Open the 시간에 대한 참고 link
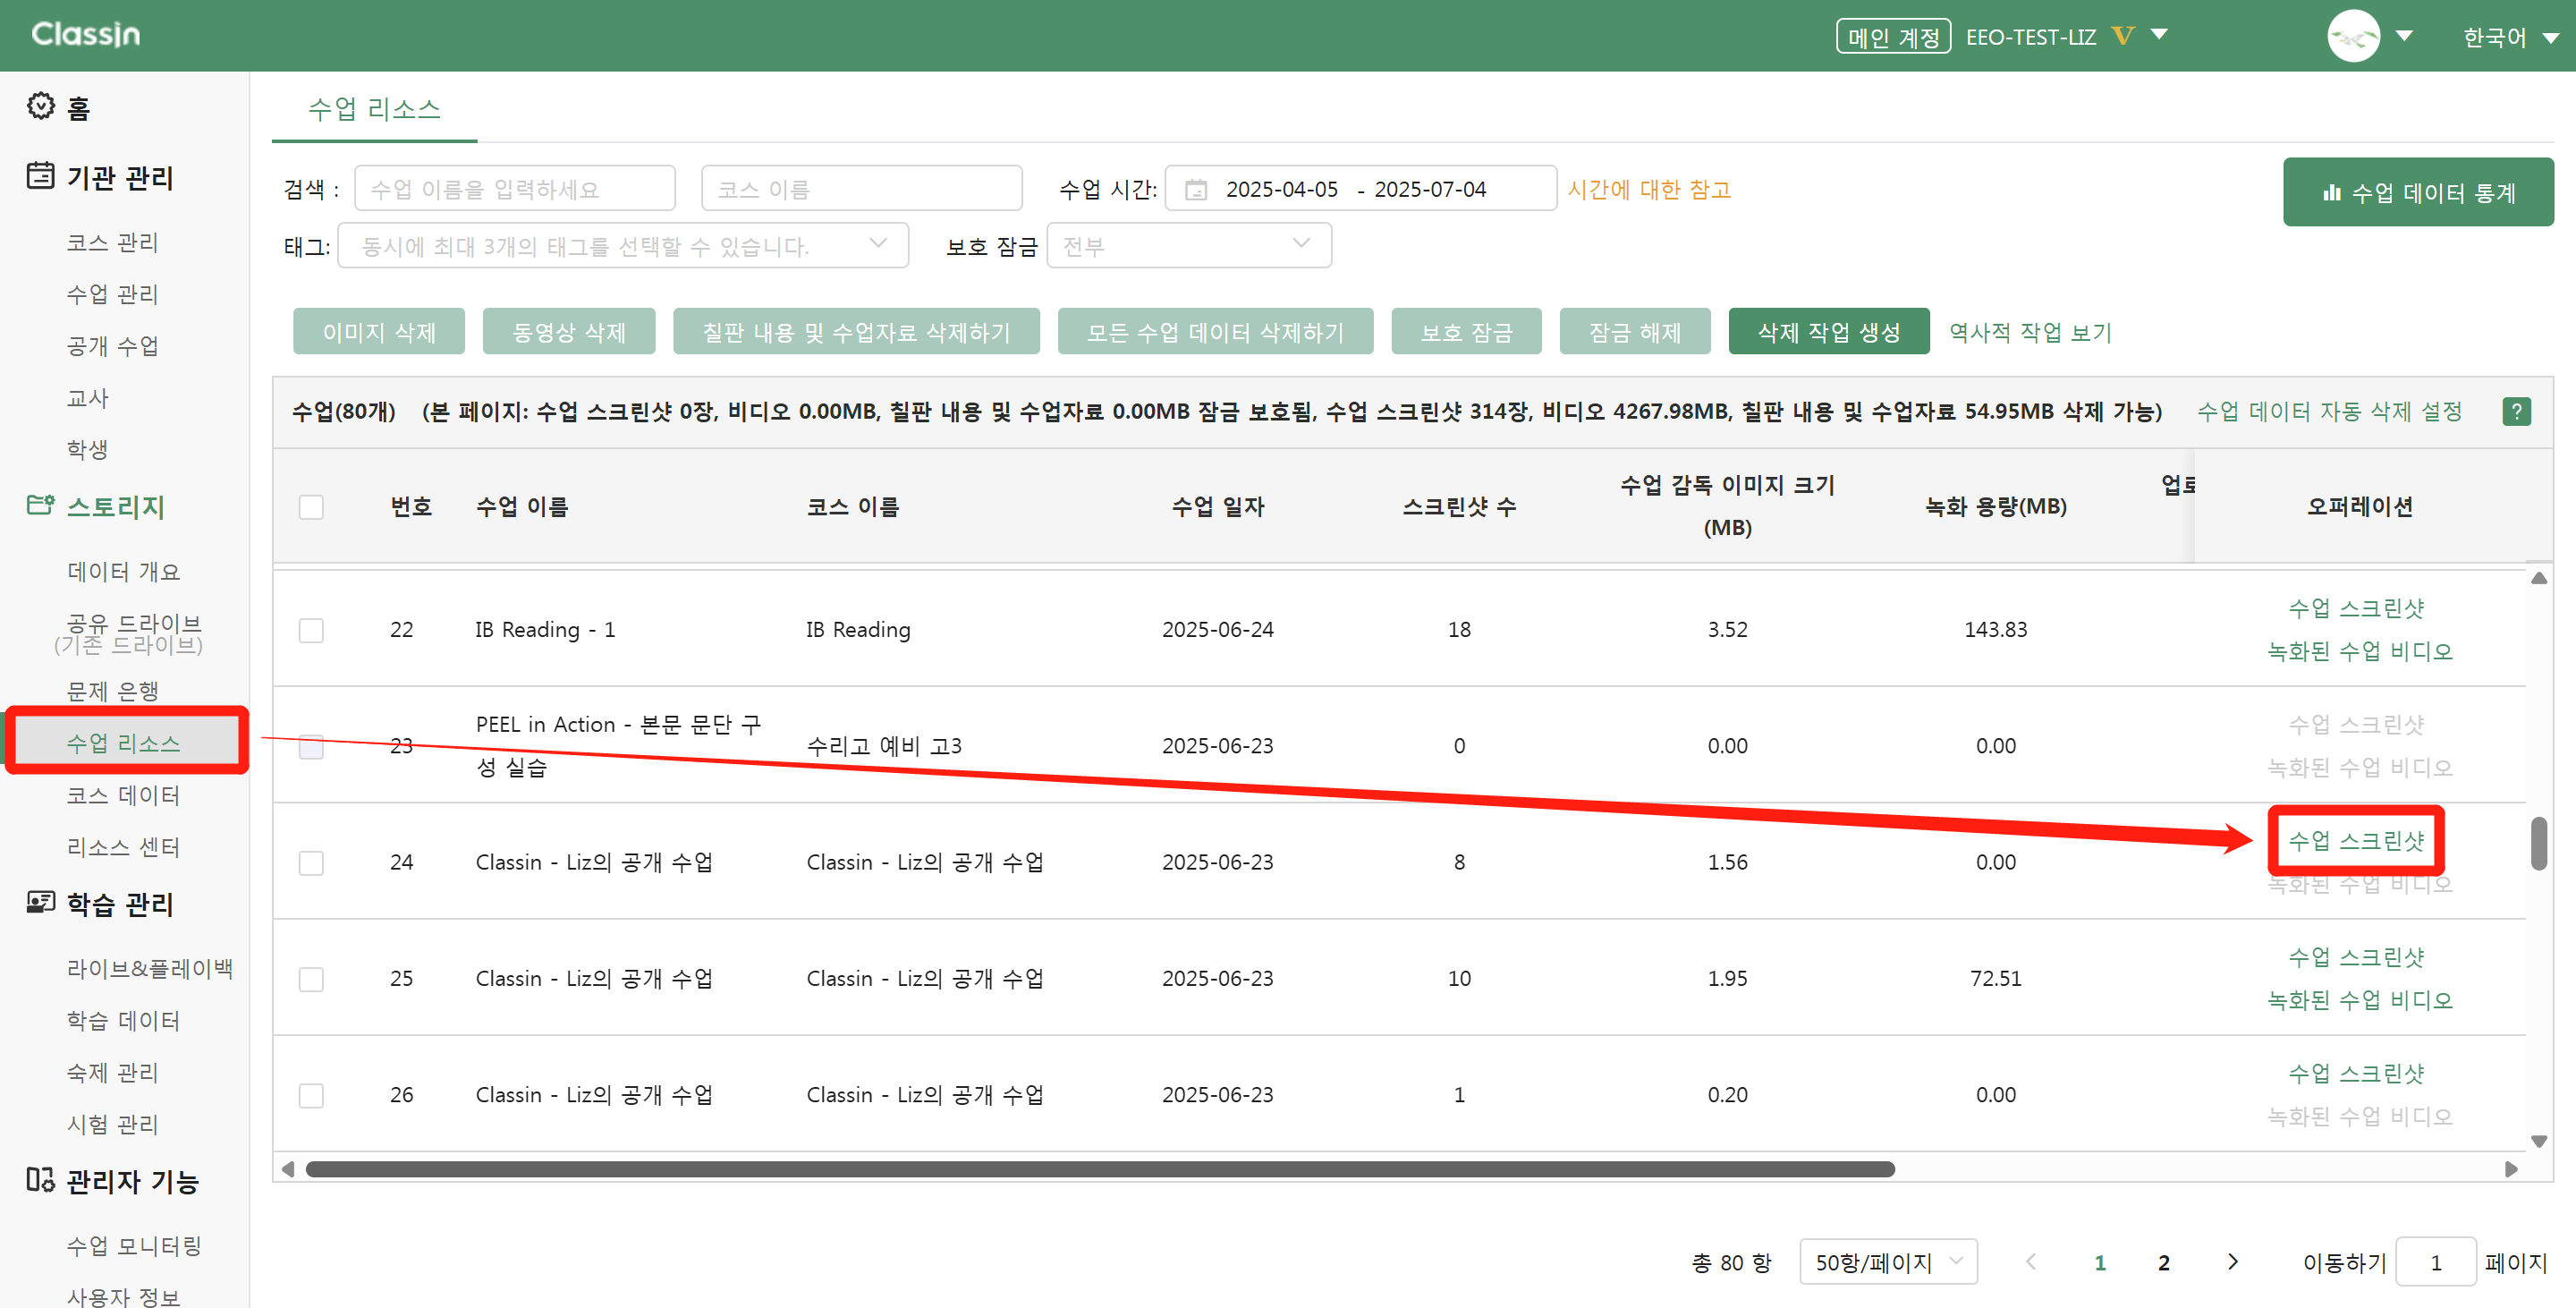The height and width of the screenshot is (1308, 2576). [x=1648, y=189]
